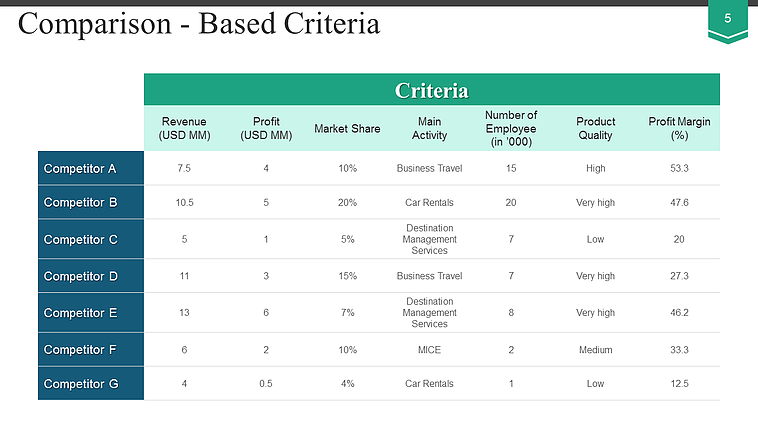The height and width of the screenshot is (426, 758).
Task: Click the Product Quality column header
Action: pos(595,128)
